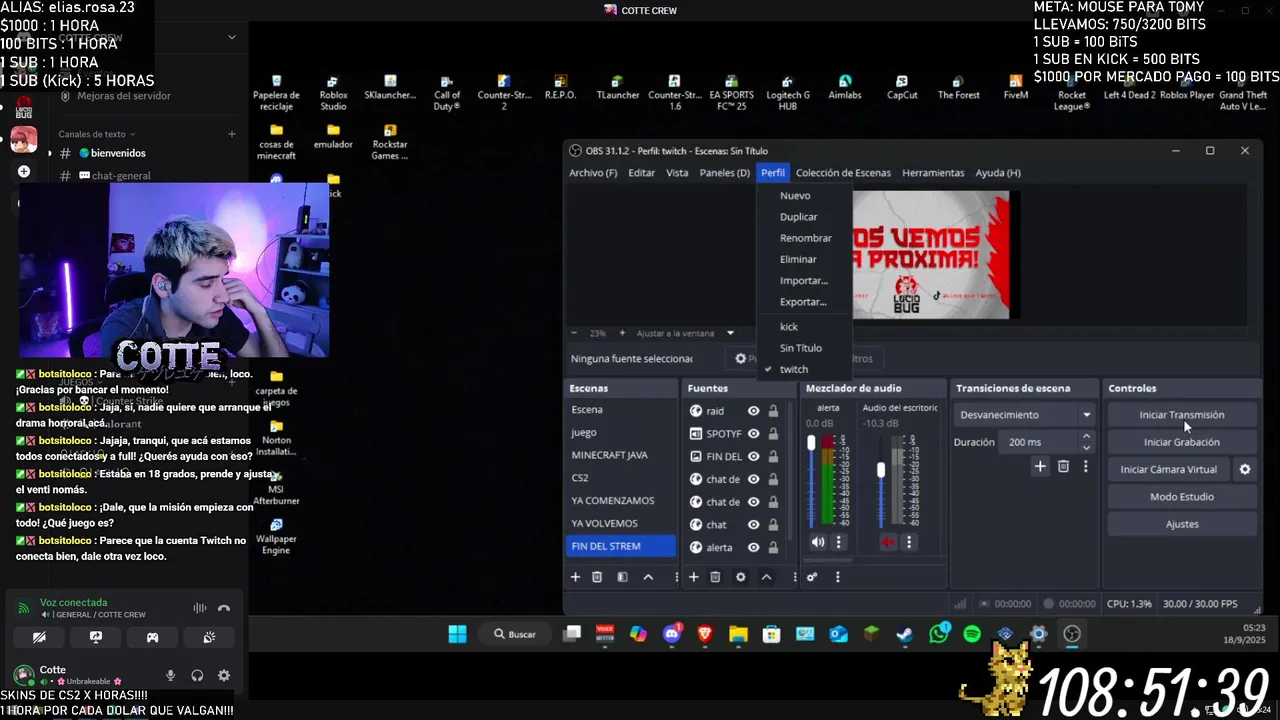Image resolution: width=1280 pixels, height=720 pixels.
Task: Toggle visibility of the SPOTYF source
Action: click(x=754, y=434)
